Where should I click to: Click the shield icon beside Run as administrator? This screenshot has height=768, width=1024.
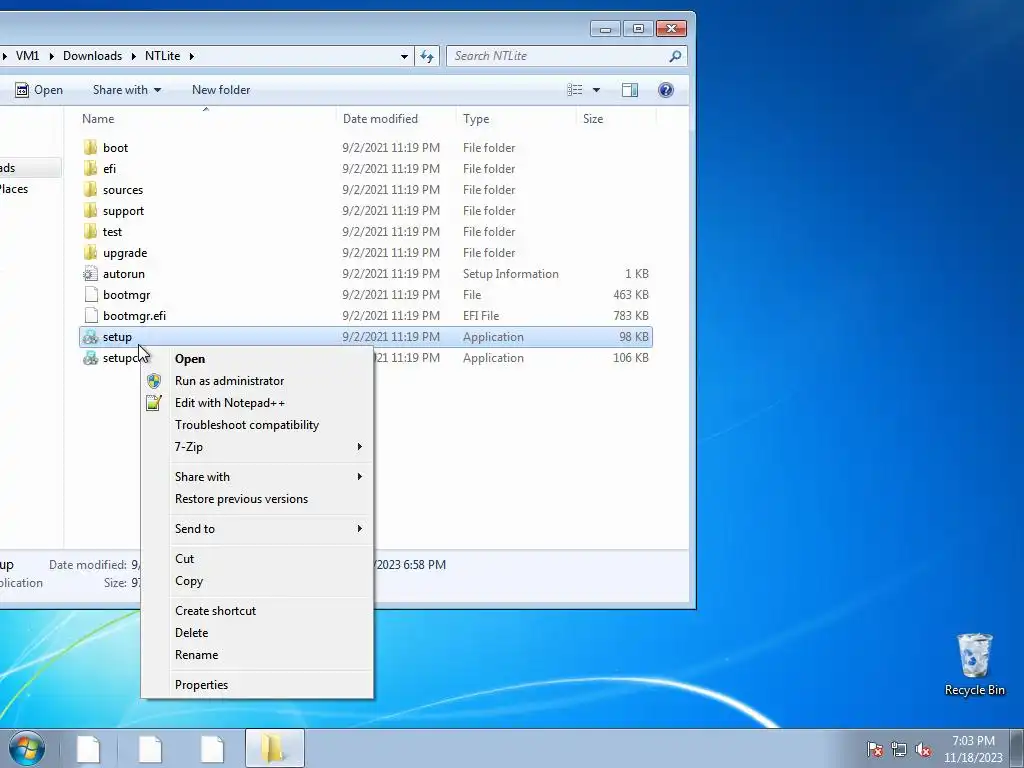tap(154, 381)
